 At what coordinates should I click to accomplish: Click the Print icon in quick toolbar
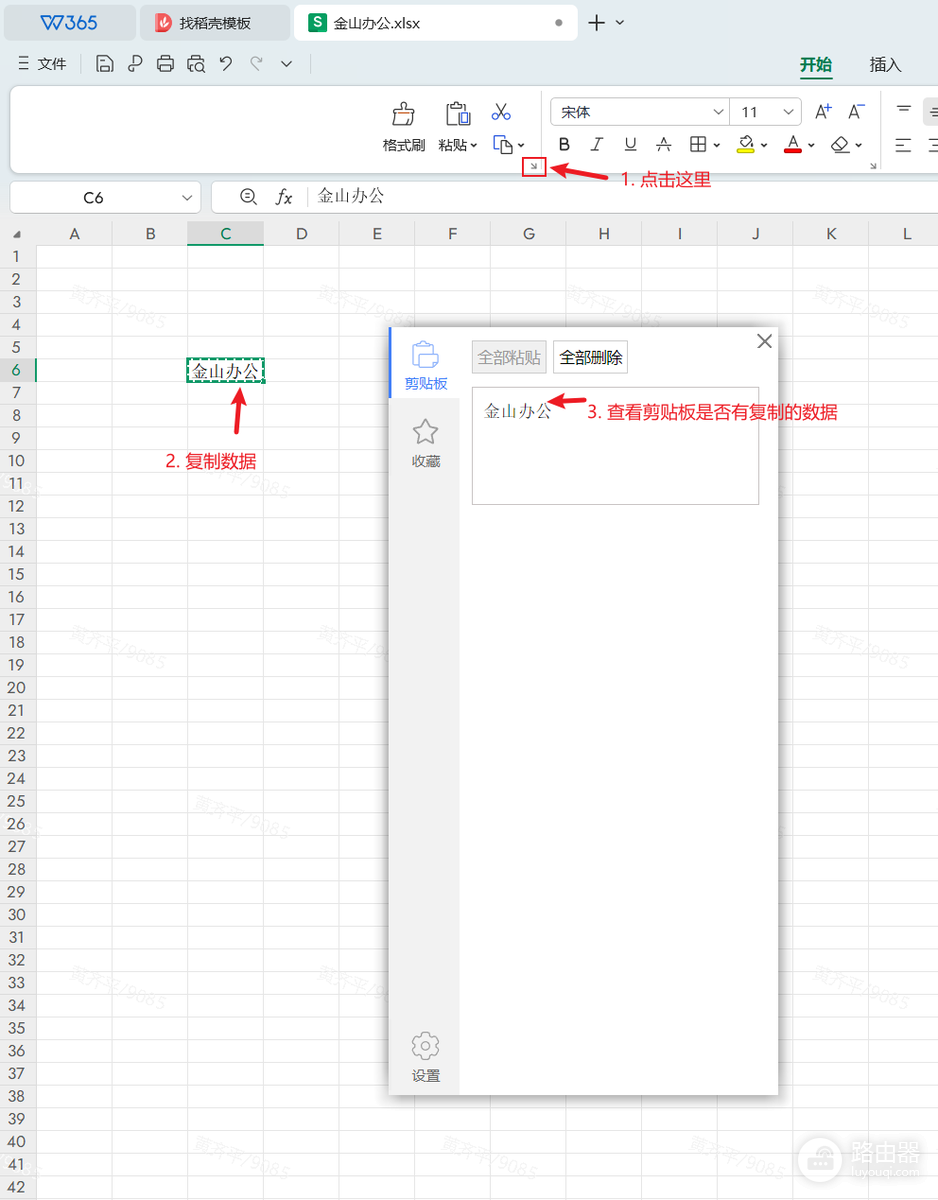click(166, 64)
